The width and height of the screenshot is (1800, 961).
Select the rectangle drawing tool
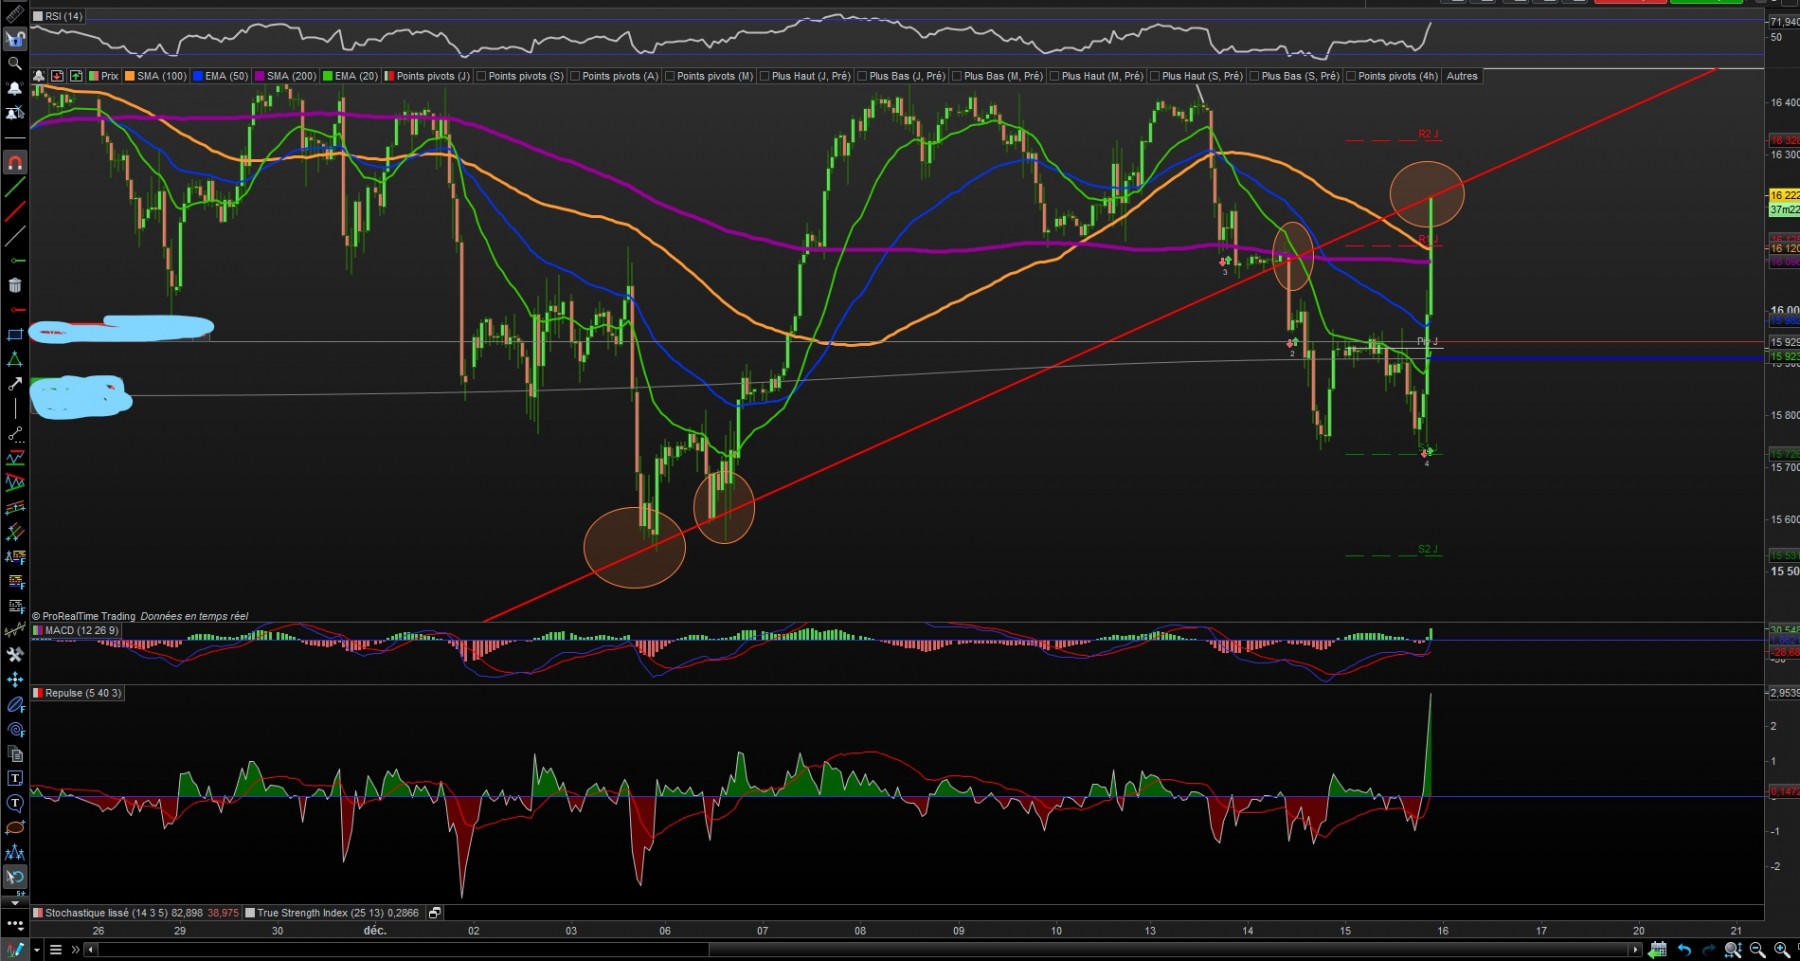click(x=15, y=334)
